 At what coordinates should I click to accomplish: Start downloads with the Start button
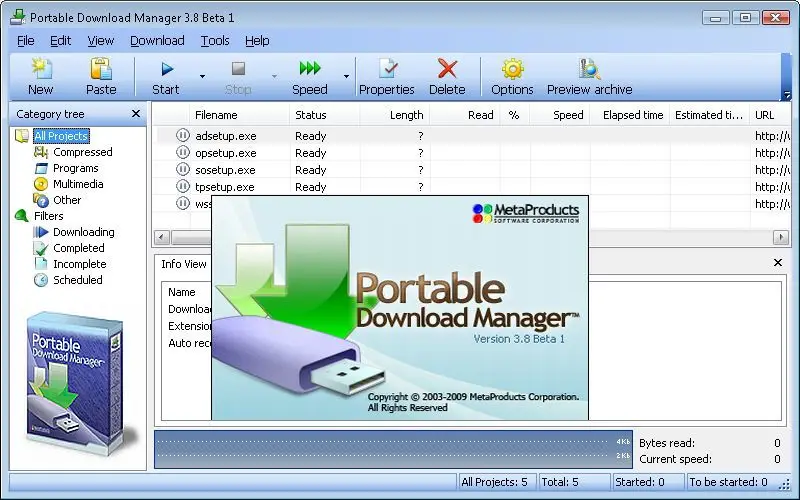pos(166,77)
